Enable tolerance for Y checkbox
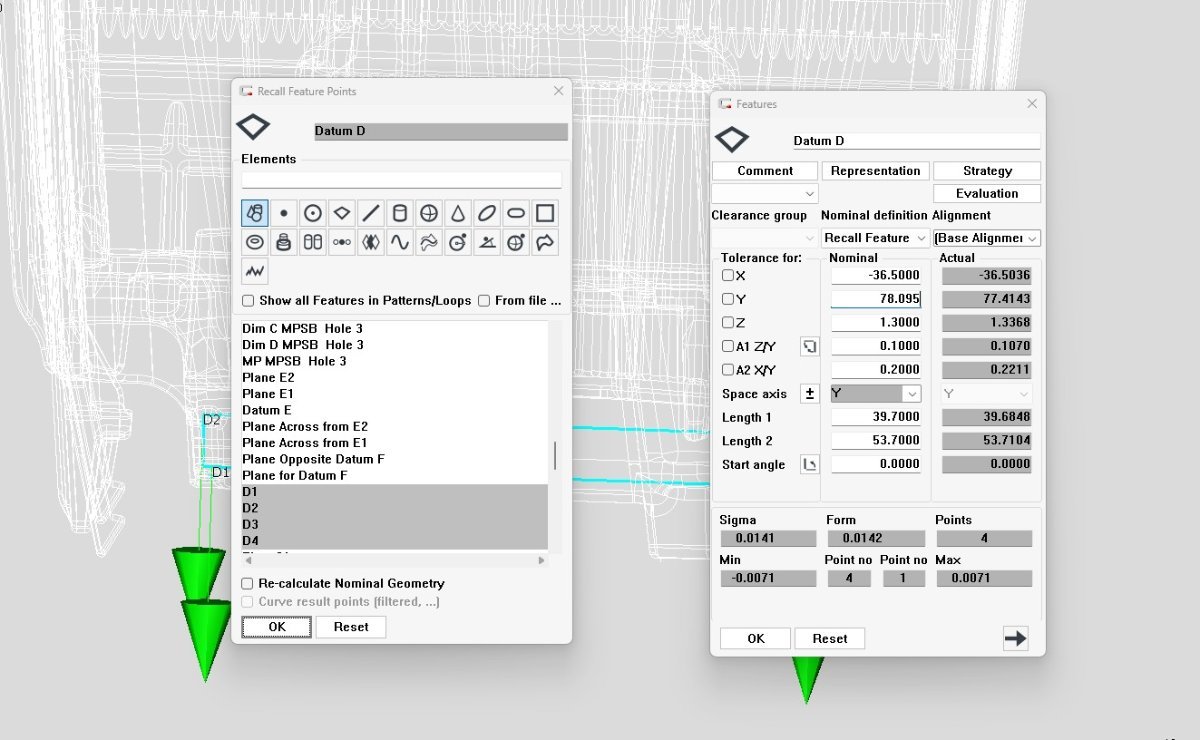 pos(728,299)
